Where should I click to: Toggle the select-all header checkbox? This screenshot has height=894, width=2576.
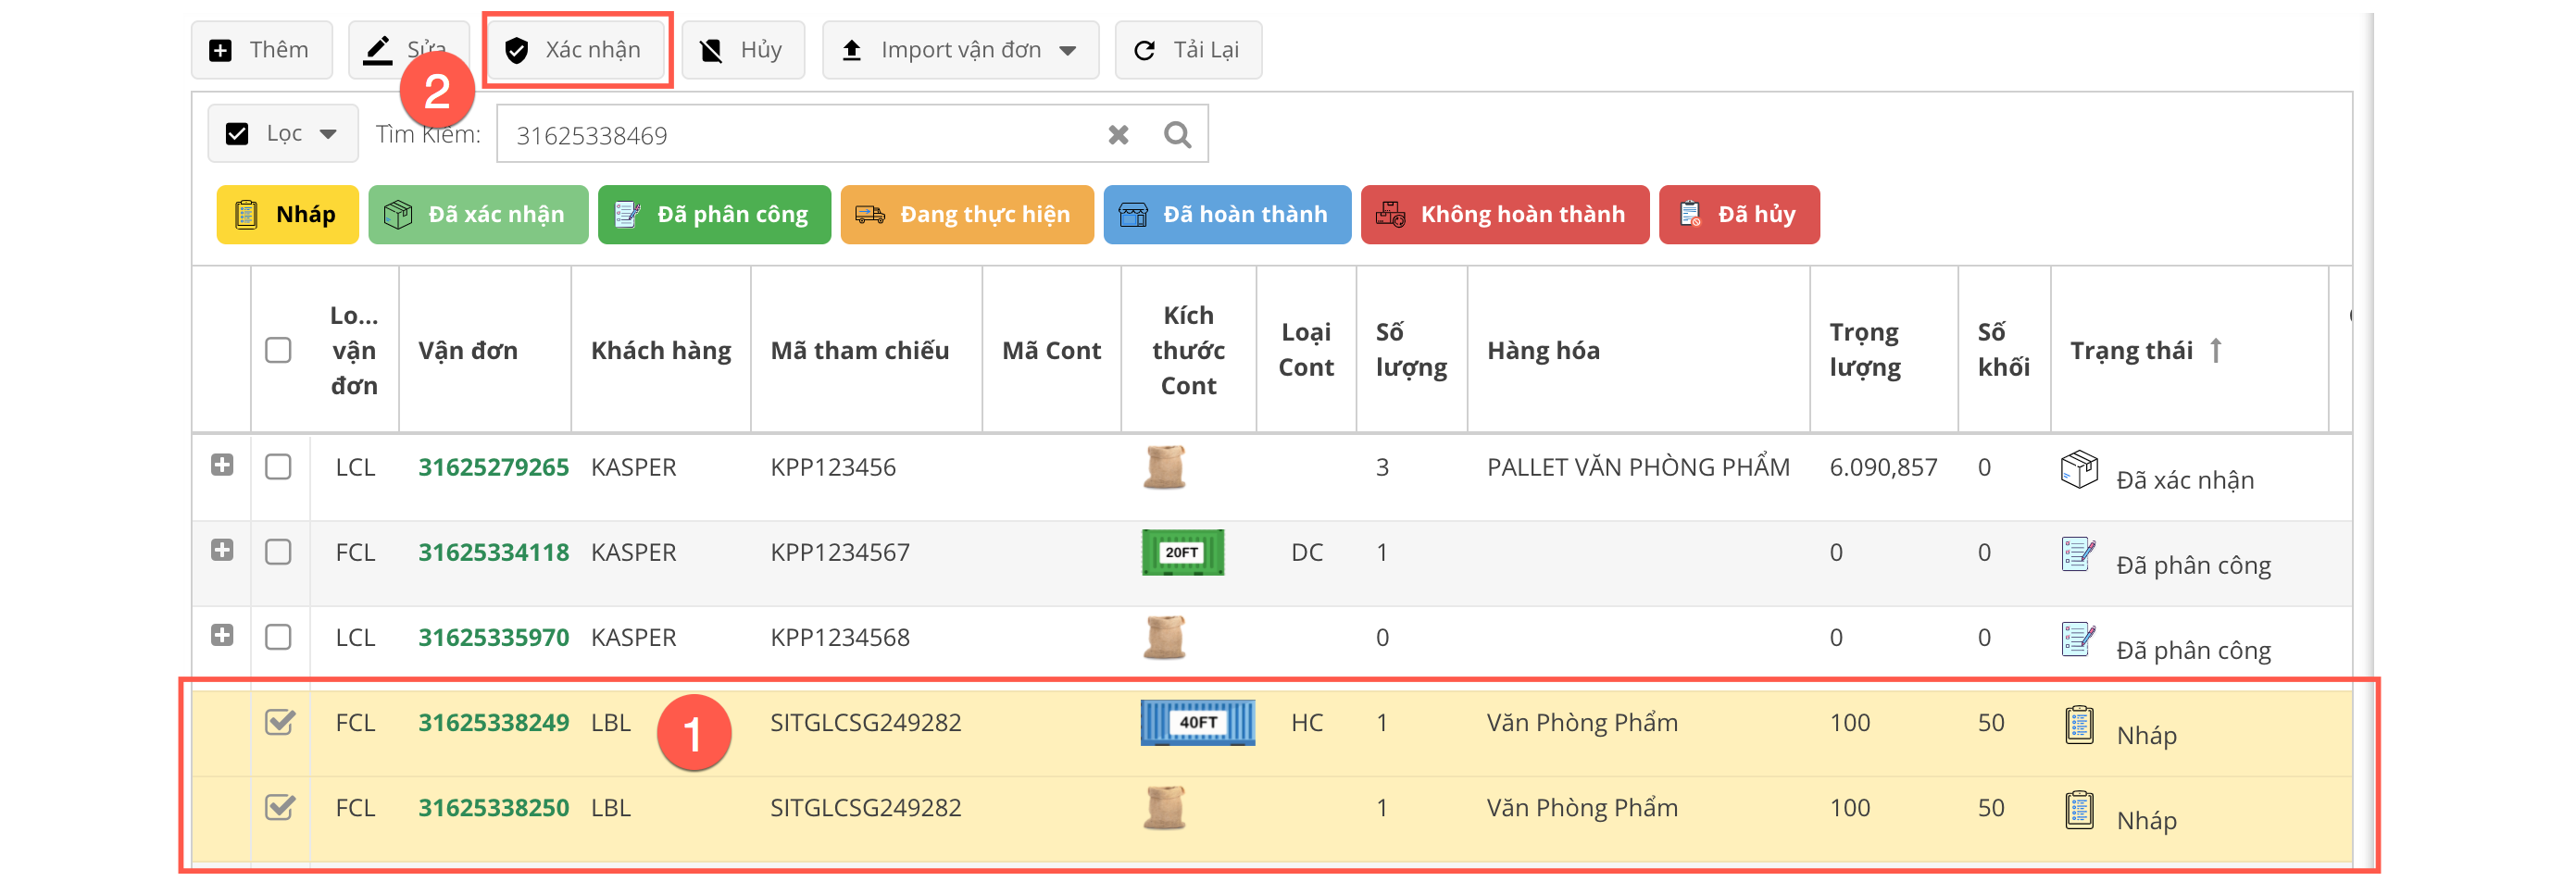click(x=278, y=350)
